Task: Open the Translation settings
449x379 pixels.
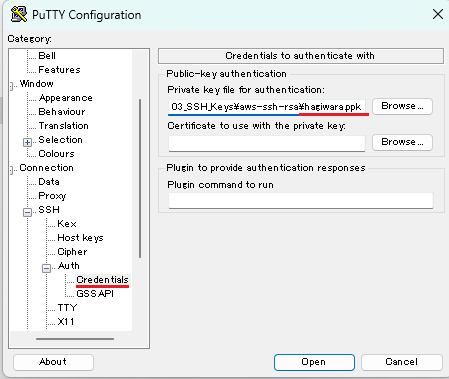Action: [63, 126]
